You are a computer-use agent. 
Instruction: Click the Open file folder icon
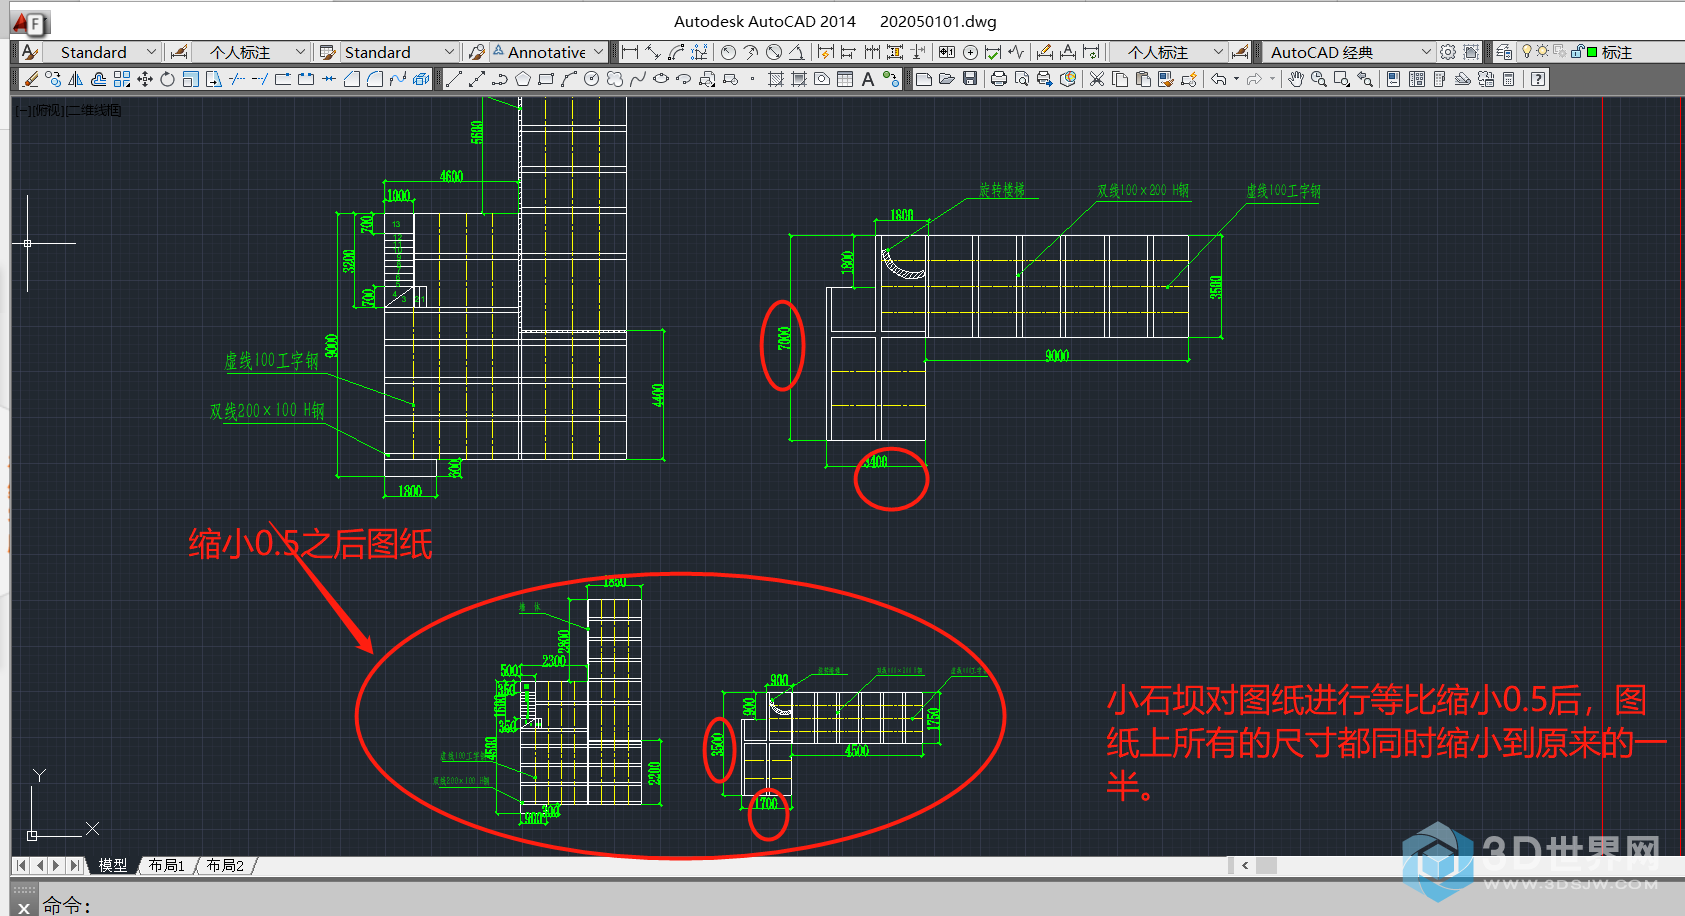click(946, 79)
